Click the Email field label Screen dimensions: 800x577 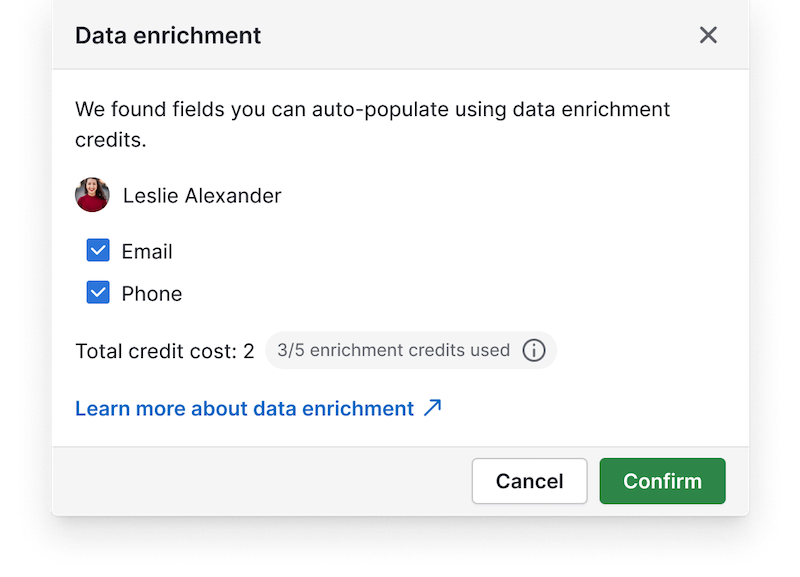point(147,252)
